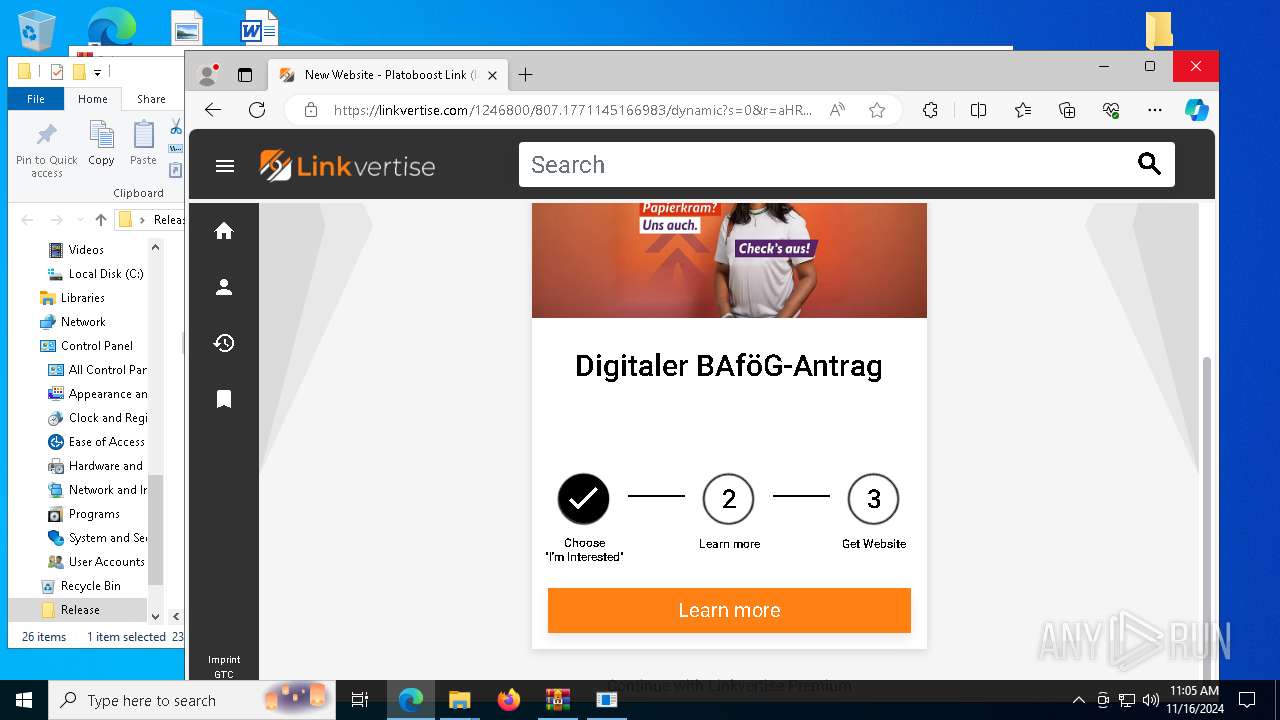Click the Edge address bar URL
Image resolution: width=1280 pixels, height=720 pixels.
click(x=573, y=110)
